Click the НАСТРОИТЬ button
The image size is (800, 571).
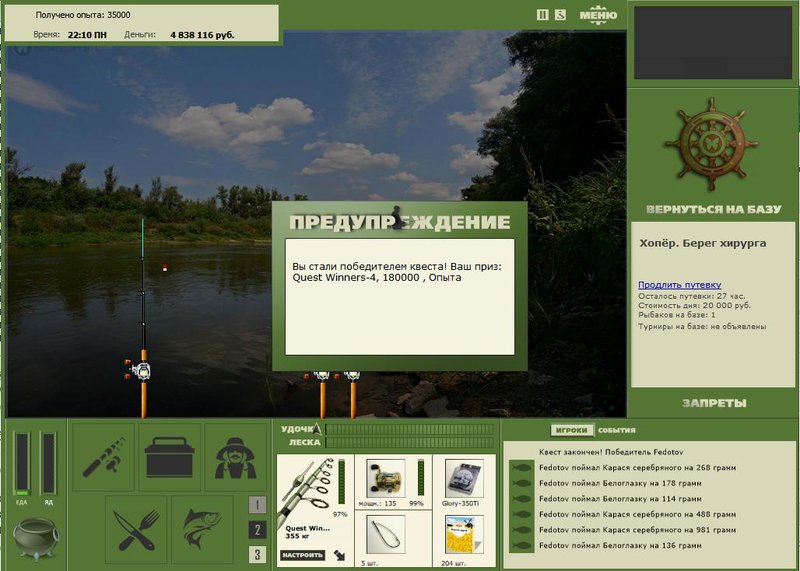click(x=303, y=555)
